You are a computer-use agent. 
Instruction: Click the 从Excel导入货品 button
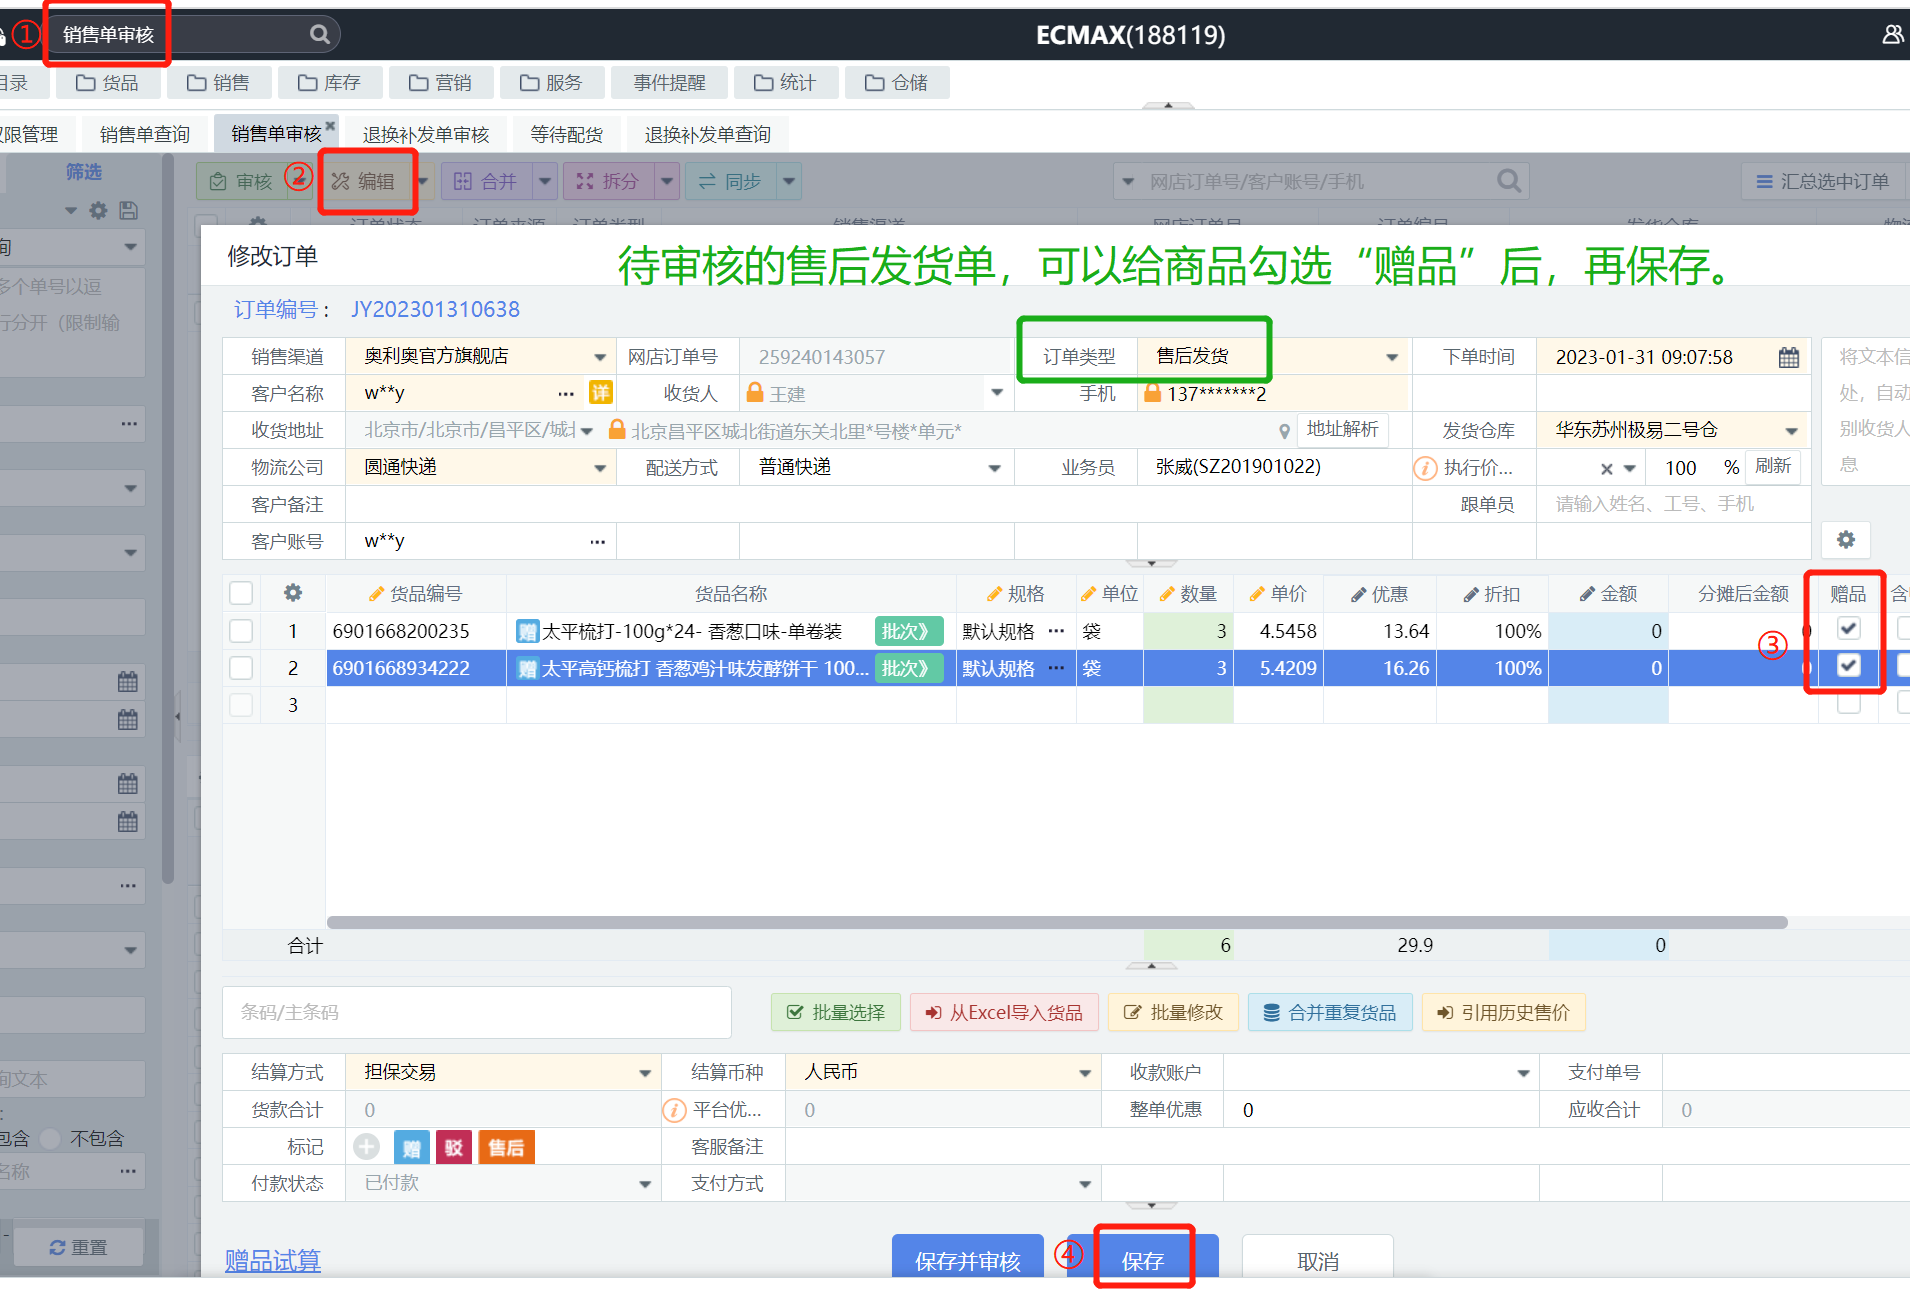tap(1004, 1012)
